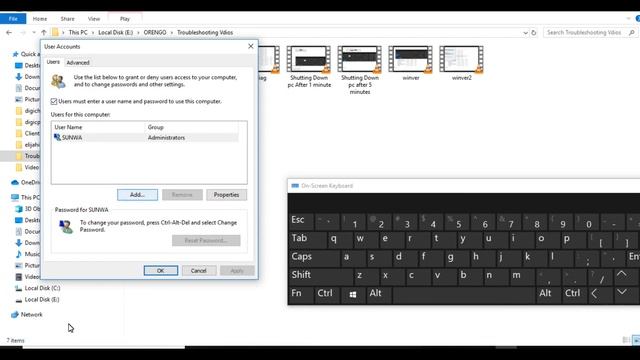This screenshot has height=360, width=640.
Task: Select the winver video thumbnail
Action: point(411,63)
